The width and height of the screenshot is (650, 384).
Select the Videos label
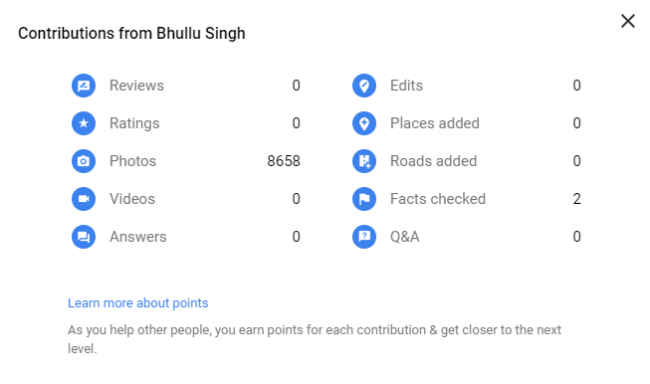click(132, 199)
